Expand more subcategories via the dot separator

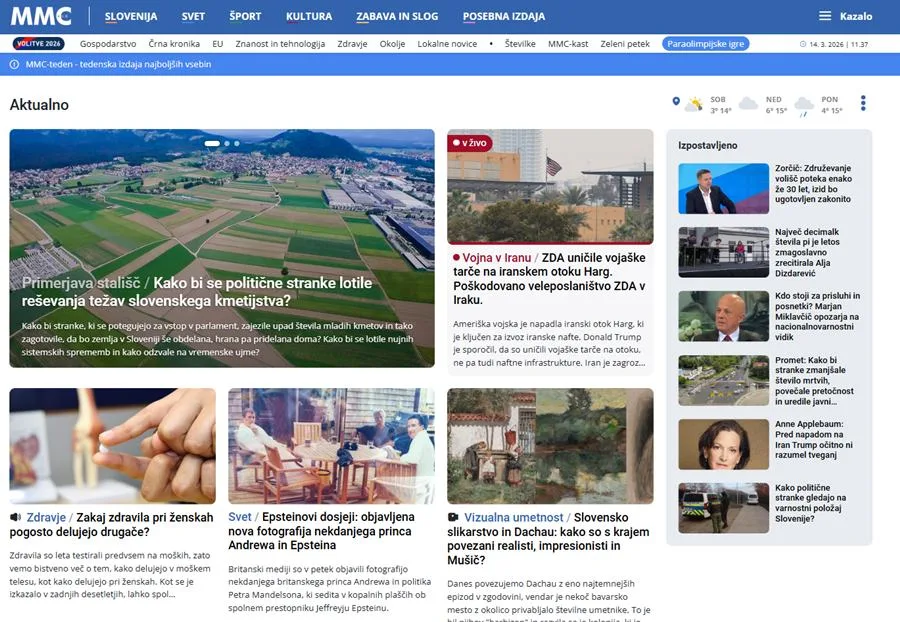tap(491, 44)
